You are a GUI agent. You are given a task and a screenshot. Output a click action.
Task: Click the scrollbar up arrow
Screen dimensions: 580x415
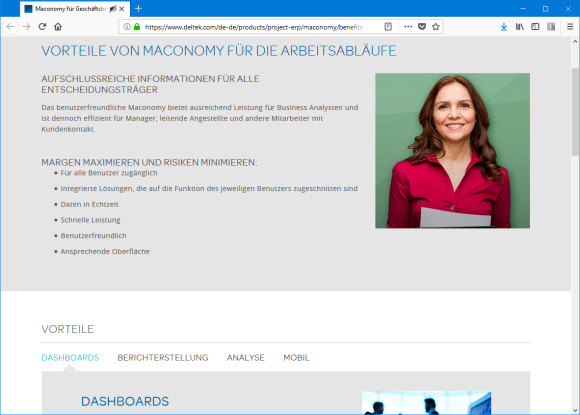pyautogui.click(x=575, y=40)
